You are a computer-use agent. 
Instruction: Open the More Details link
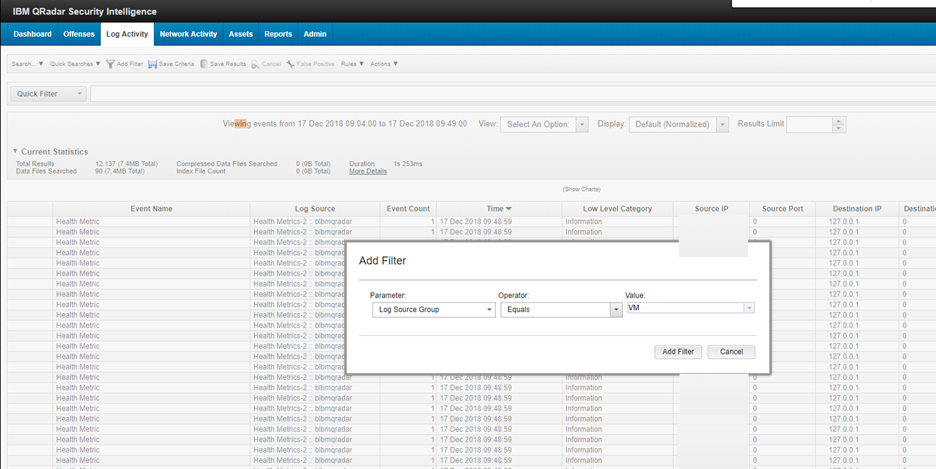pos(368,171)
